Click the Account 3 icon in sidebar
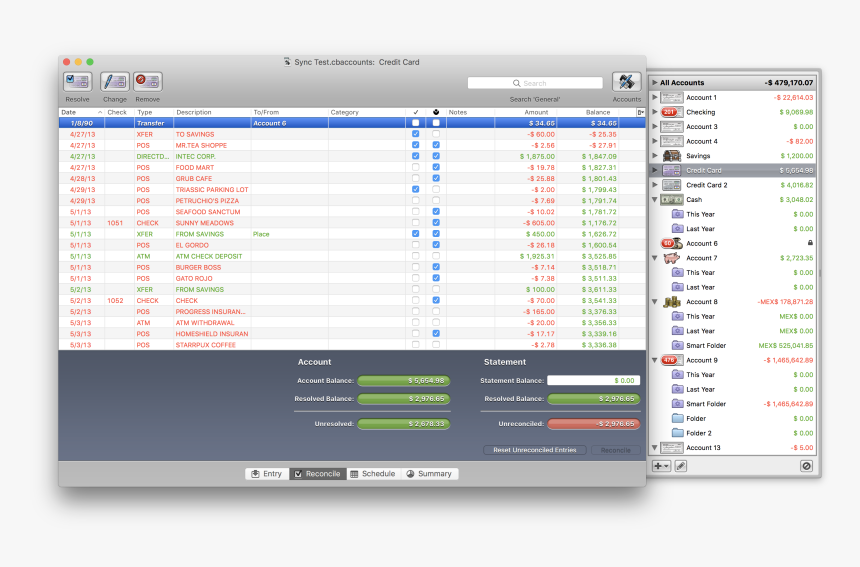Screen dimensions: 860x567 [671, 127]
